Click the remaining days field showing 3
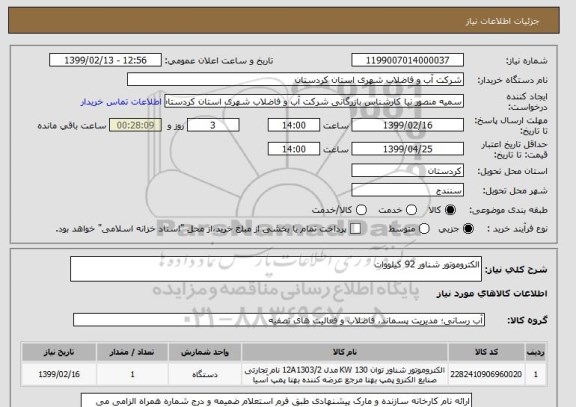The width and height of the screenshot is (576, 407). [x=213, y=125]
